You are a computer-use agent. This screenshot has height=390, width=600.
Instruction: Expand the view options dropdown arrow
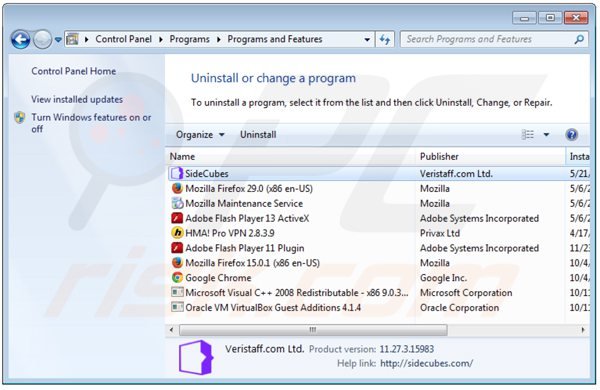pyautogui.click(x=546, y=134)
